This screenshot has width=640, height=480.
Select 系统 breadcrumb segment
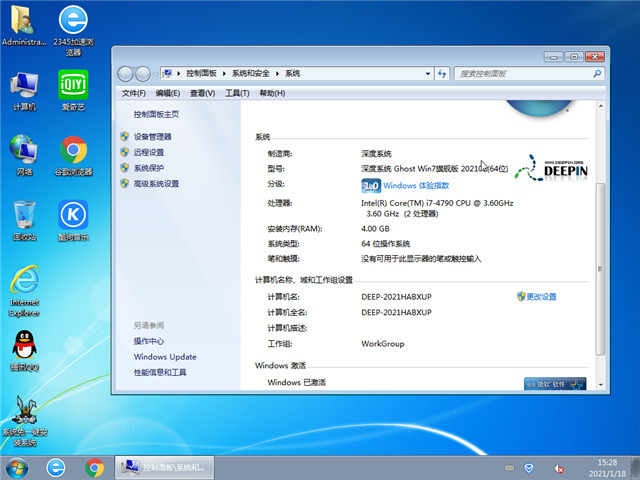point(293,73)
